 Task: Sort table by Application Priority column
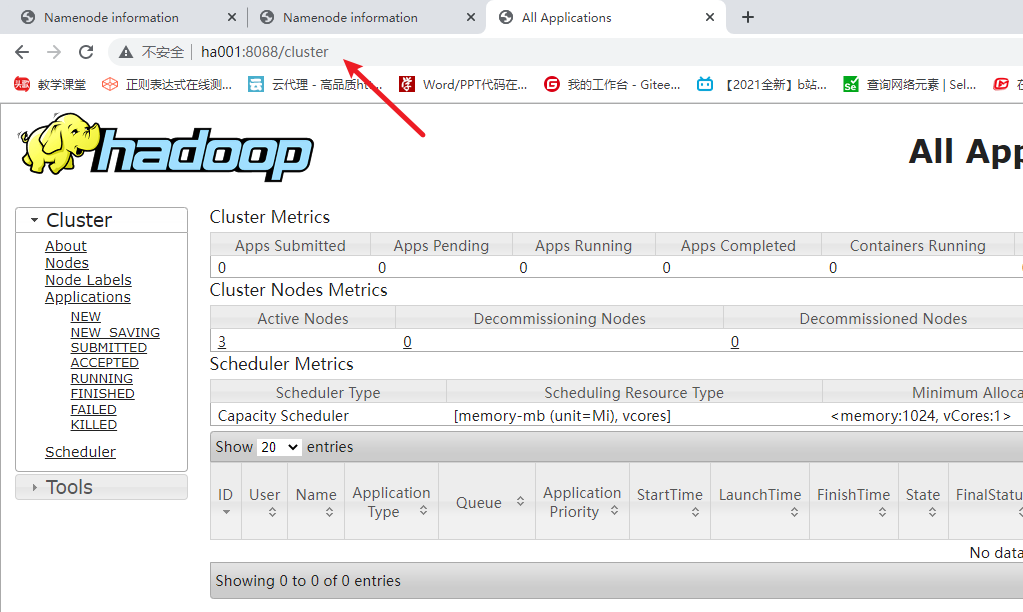pyautogui.click(x=582, y=501)
